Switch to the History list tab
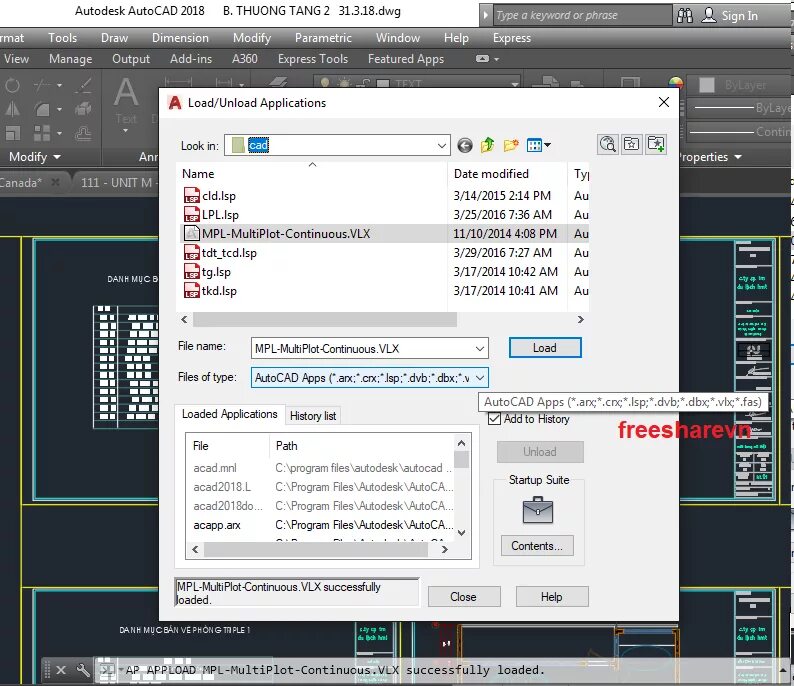This screenshot has height=686, width=794. 313,416
